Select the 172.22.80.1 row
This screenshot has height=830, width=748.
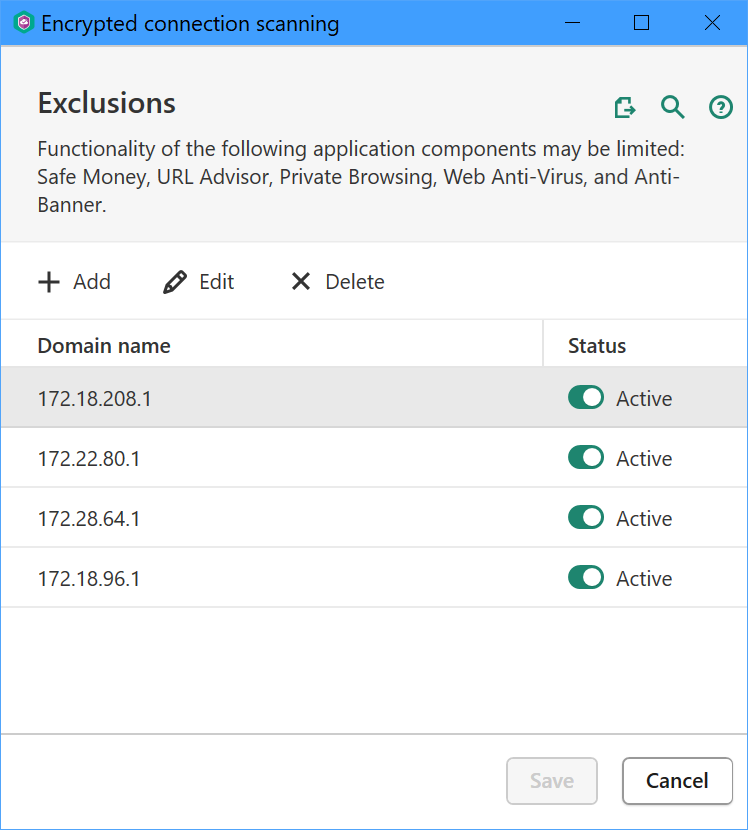pyautogui.click(x=89, y=458)
